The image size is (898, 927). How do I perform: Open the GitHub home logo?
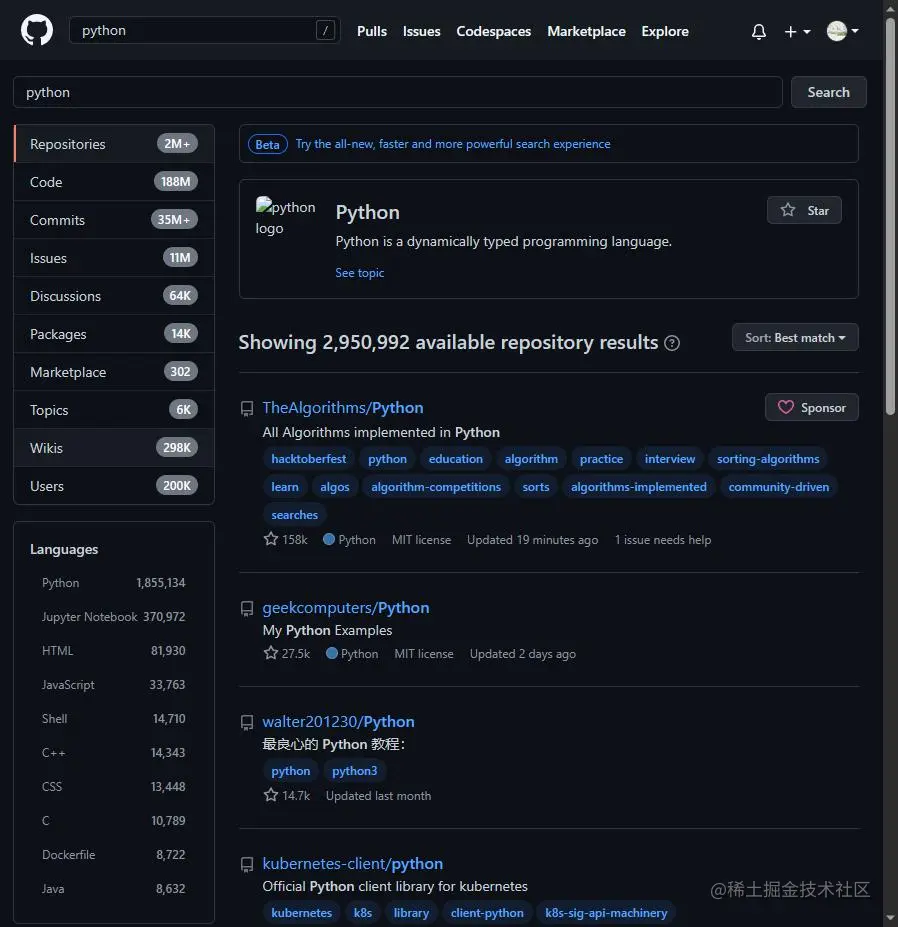(37, 31)
